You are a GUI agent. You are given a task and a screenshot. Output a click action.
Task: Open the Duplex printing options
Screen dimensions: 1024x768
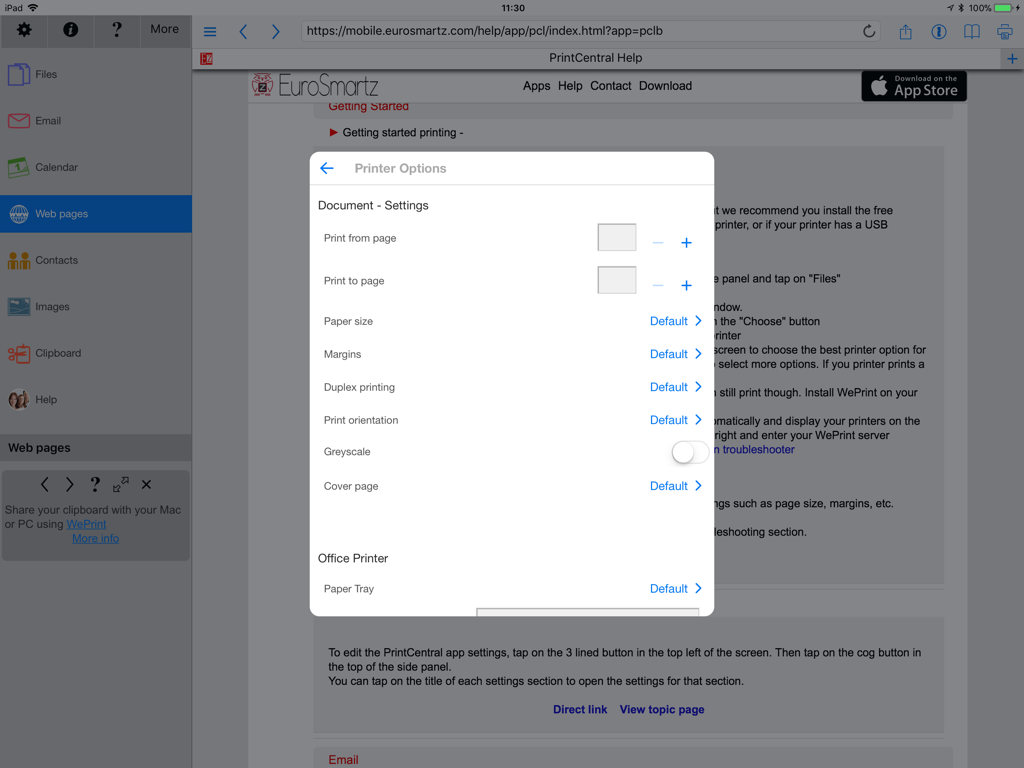(x=676, y=387)
